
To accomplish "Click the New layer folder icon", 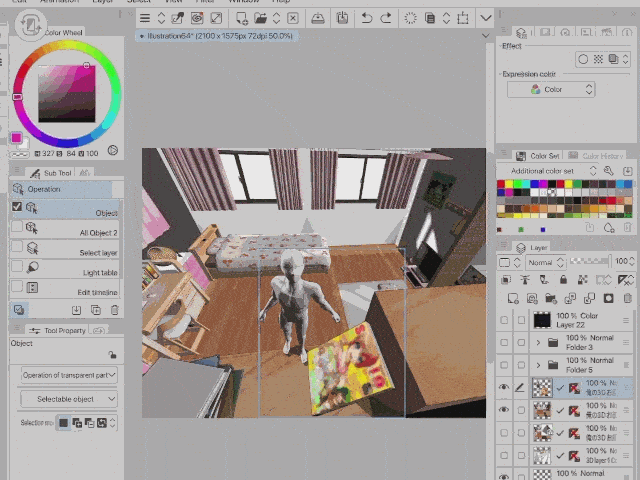I will click(x=551, y=298).
